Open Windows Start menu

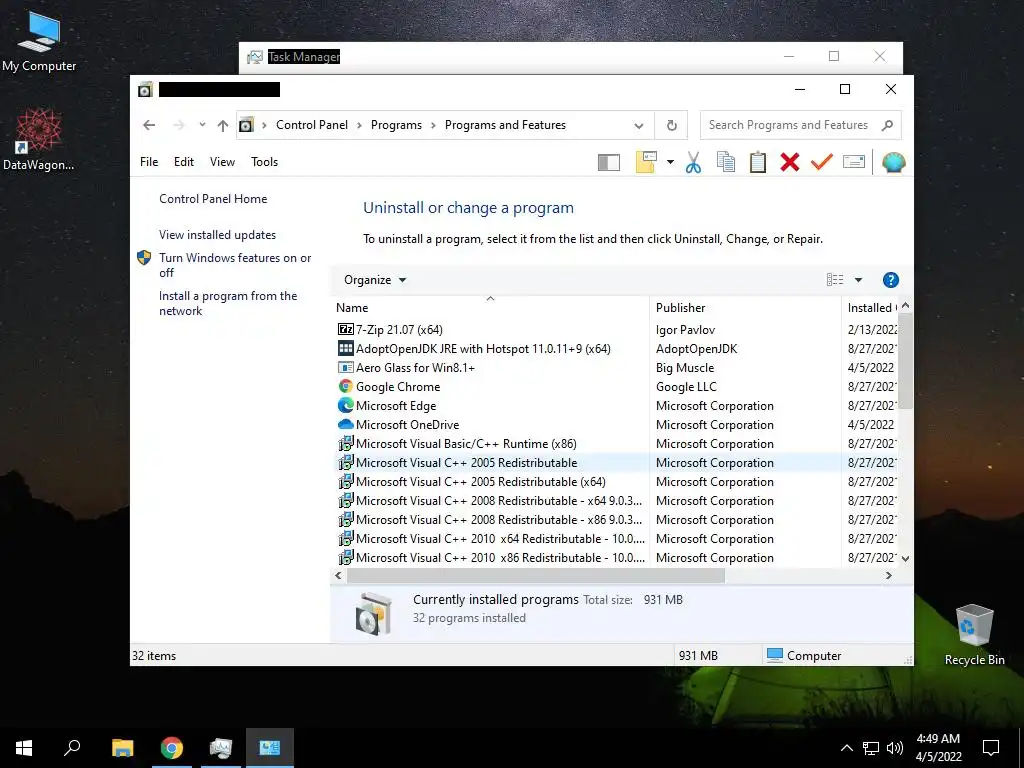[x=24, y=748]
